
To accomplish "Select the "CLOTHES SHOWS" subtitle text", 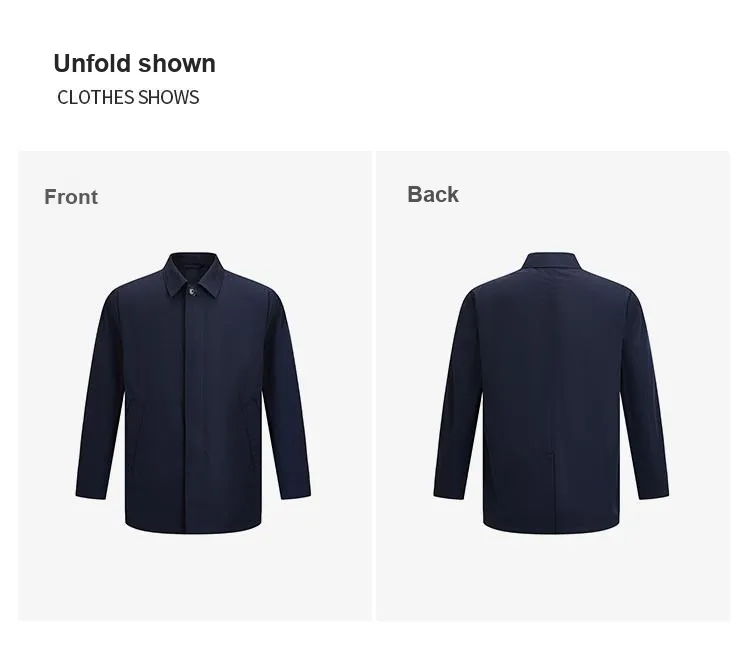I will [x=128, y=98].
